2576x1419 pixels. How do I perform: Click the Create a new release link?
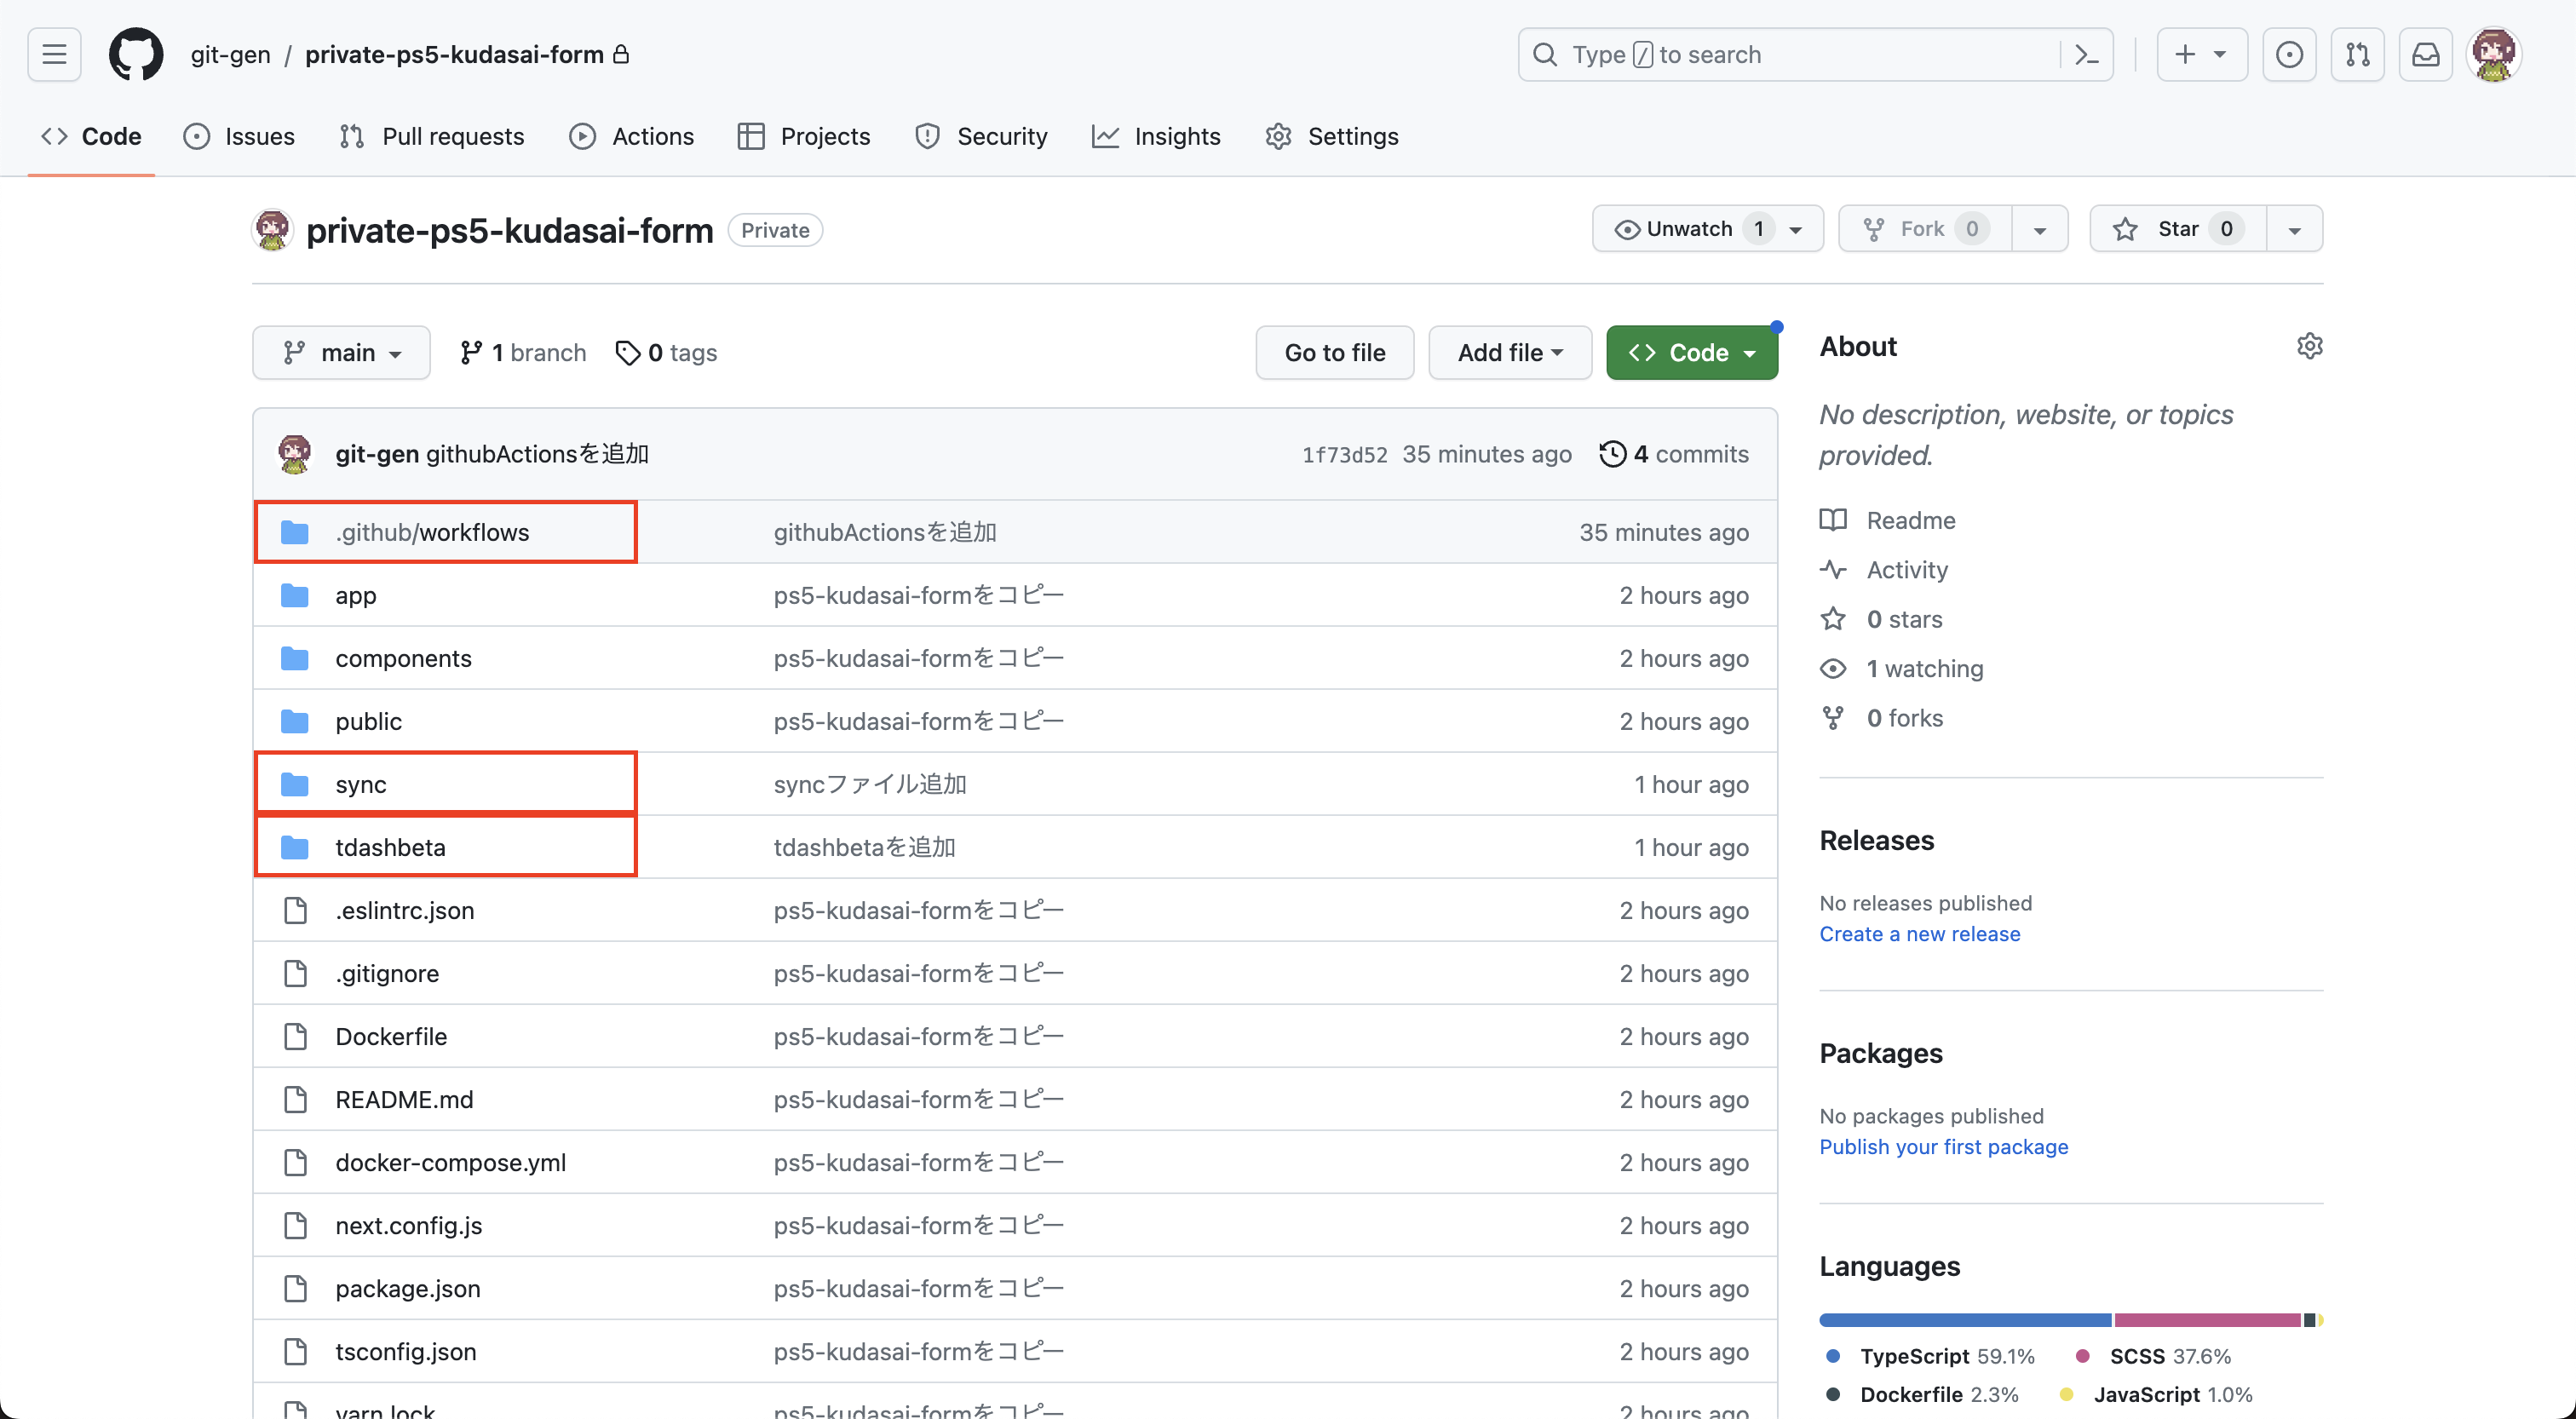pyautogui.click(x=1919, y=933)
